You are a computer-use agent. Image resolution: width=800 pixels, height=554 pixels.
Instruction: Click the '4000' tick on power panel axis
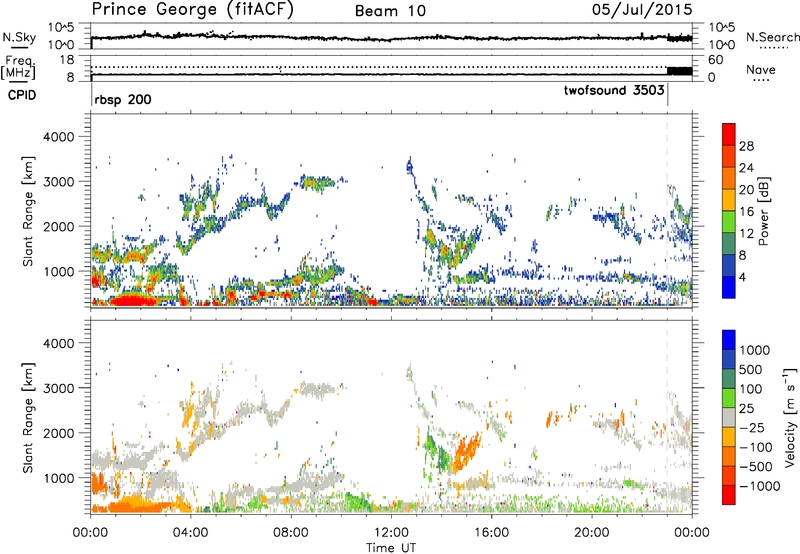pos(59,137)
